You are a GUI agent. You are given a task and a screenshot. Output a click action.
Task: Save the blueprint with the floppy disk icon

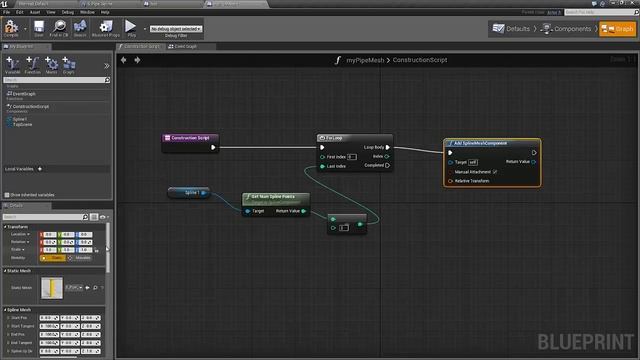tap(39, 28)
